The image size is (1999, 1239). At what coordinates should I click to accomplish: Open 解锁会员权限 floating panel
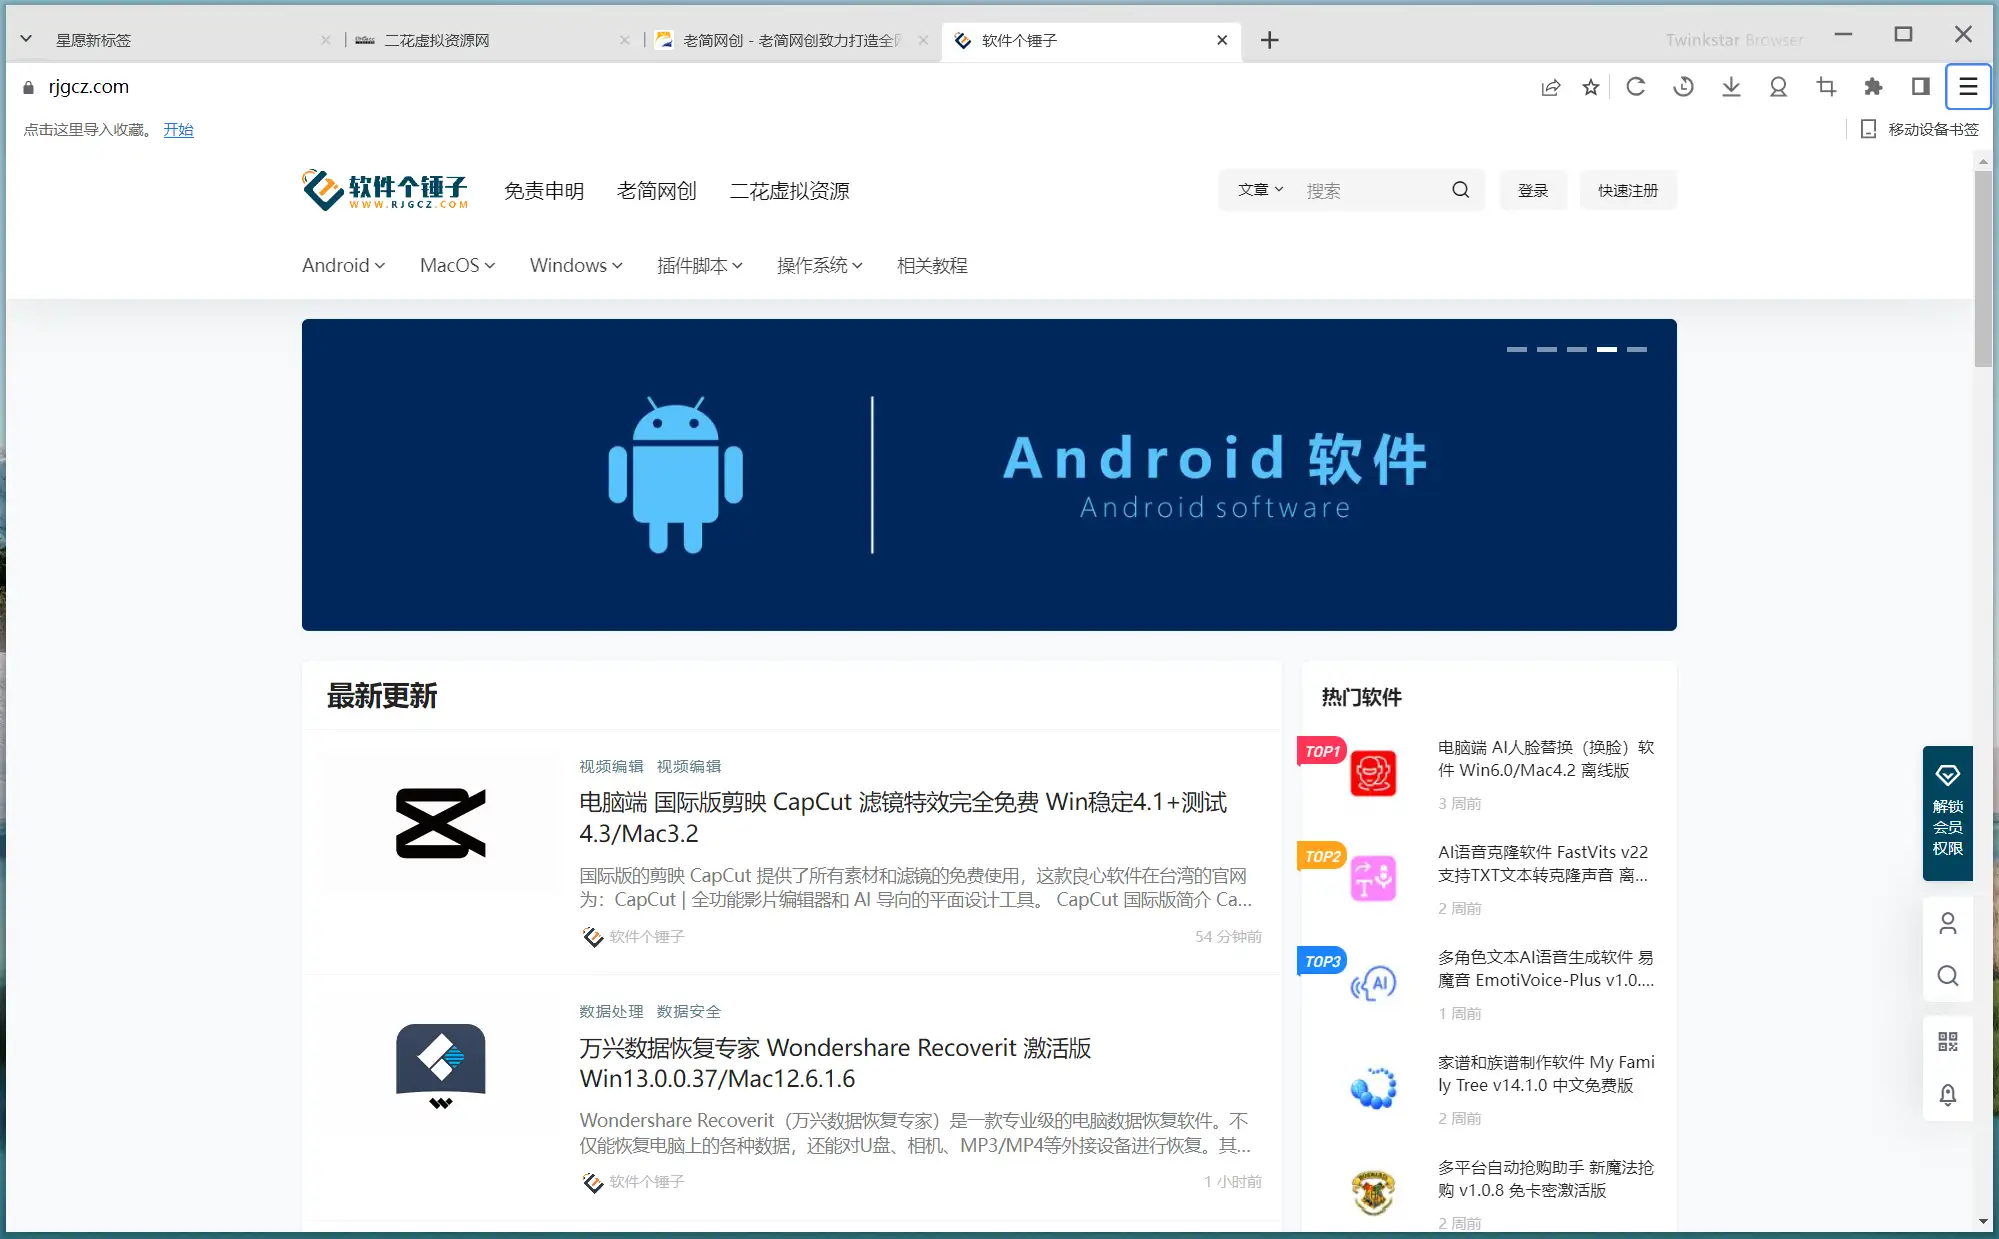tap(1947, 813)
